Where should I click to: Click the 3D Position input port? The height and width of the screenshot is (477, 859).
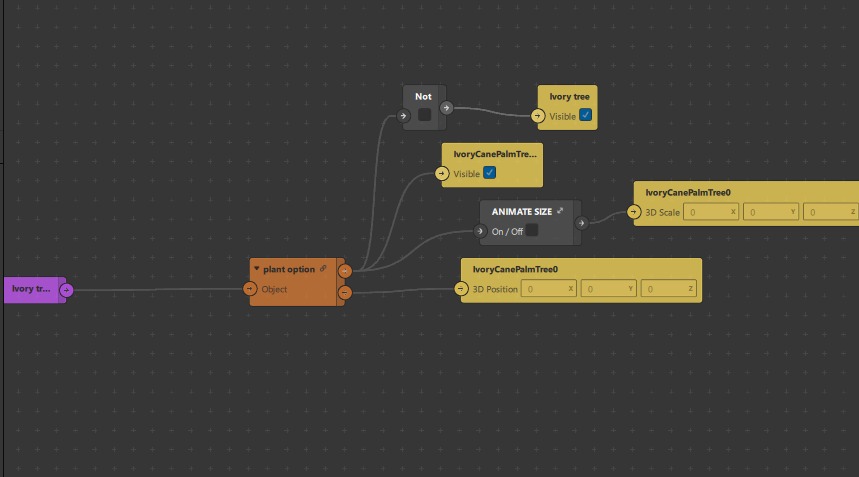click(461, 289)
